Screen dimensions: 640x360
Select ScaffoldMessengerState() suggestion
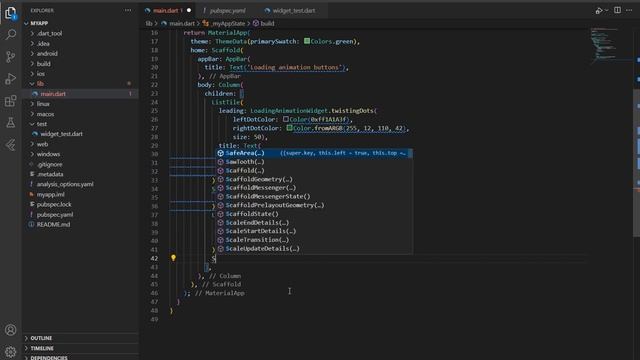pyautogui.click(x=314, y=196)
